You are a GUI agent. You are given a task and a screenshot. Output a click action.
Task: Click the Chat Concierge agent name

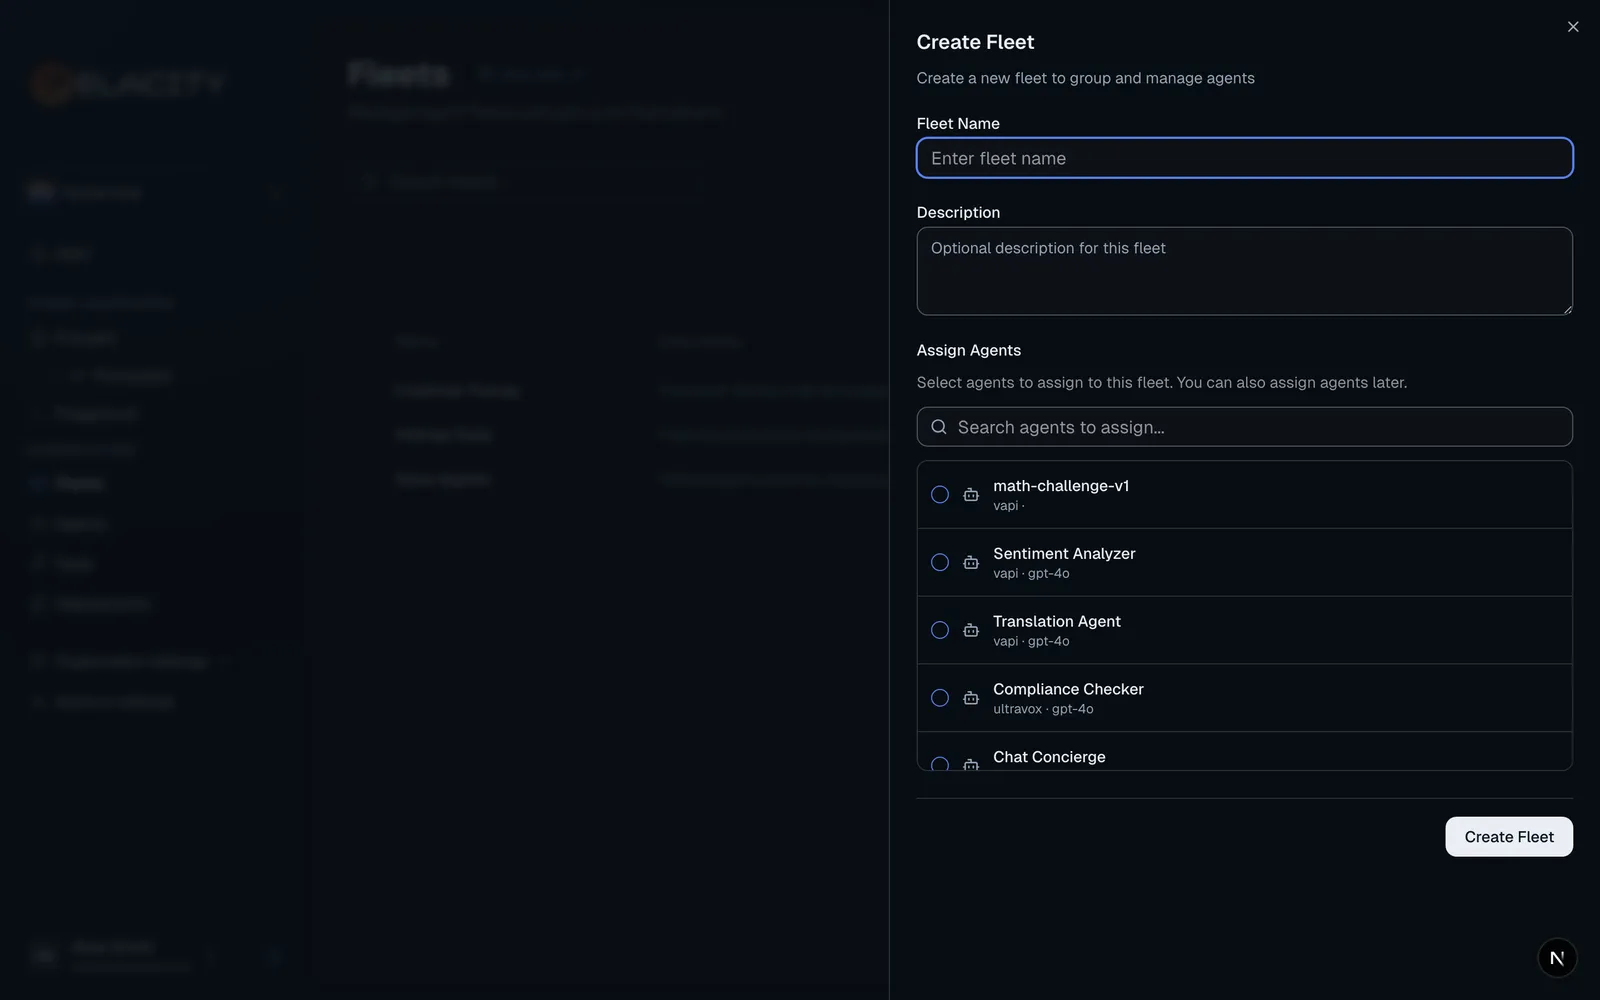1049,757
